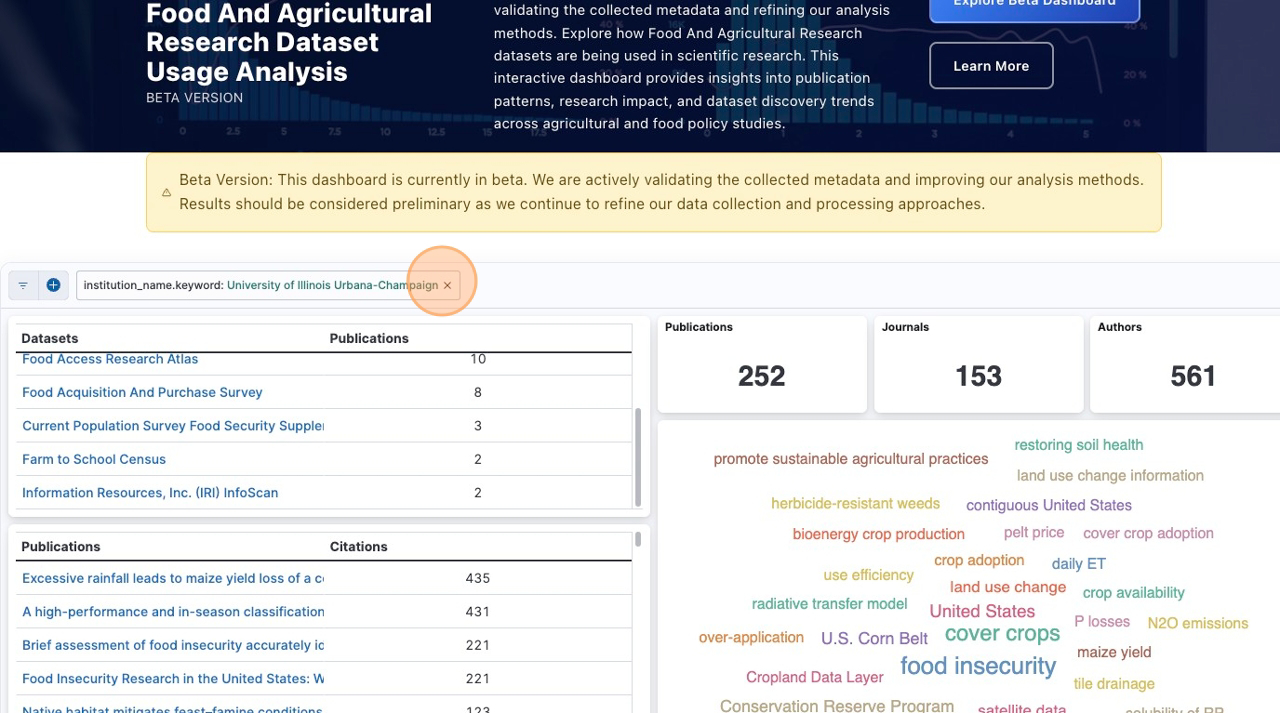Open Food Access Research Atlas dataset
The width and height of the screenshot is (1280, 713).
coord(110,359)
